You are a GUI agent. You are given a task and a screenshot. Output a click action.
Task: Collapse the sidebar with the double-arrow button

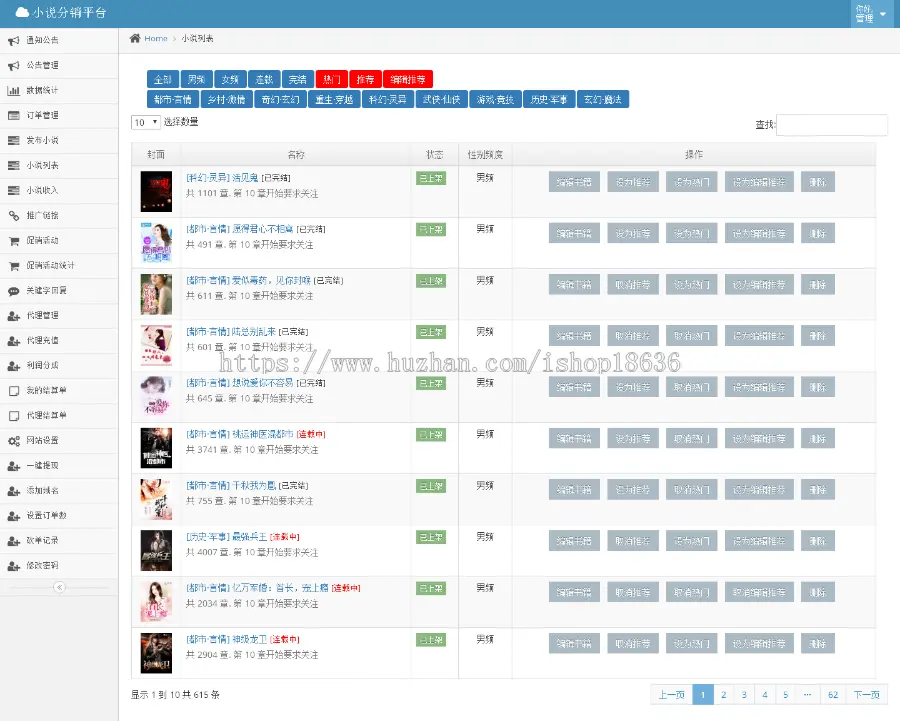point(59,587)
